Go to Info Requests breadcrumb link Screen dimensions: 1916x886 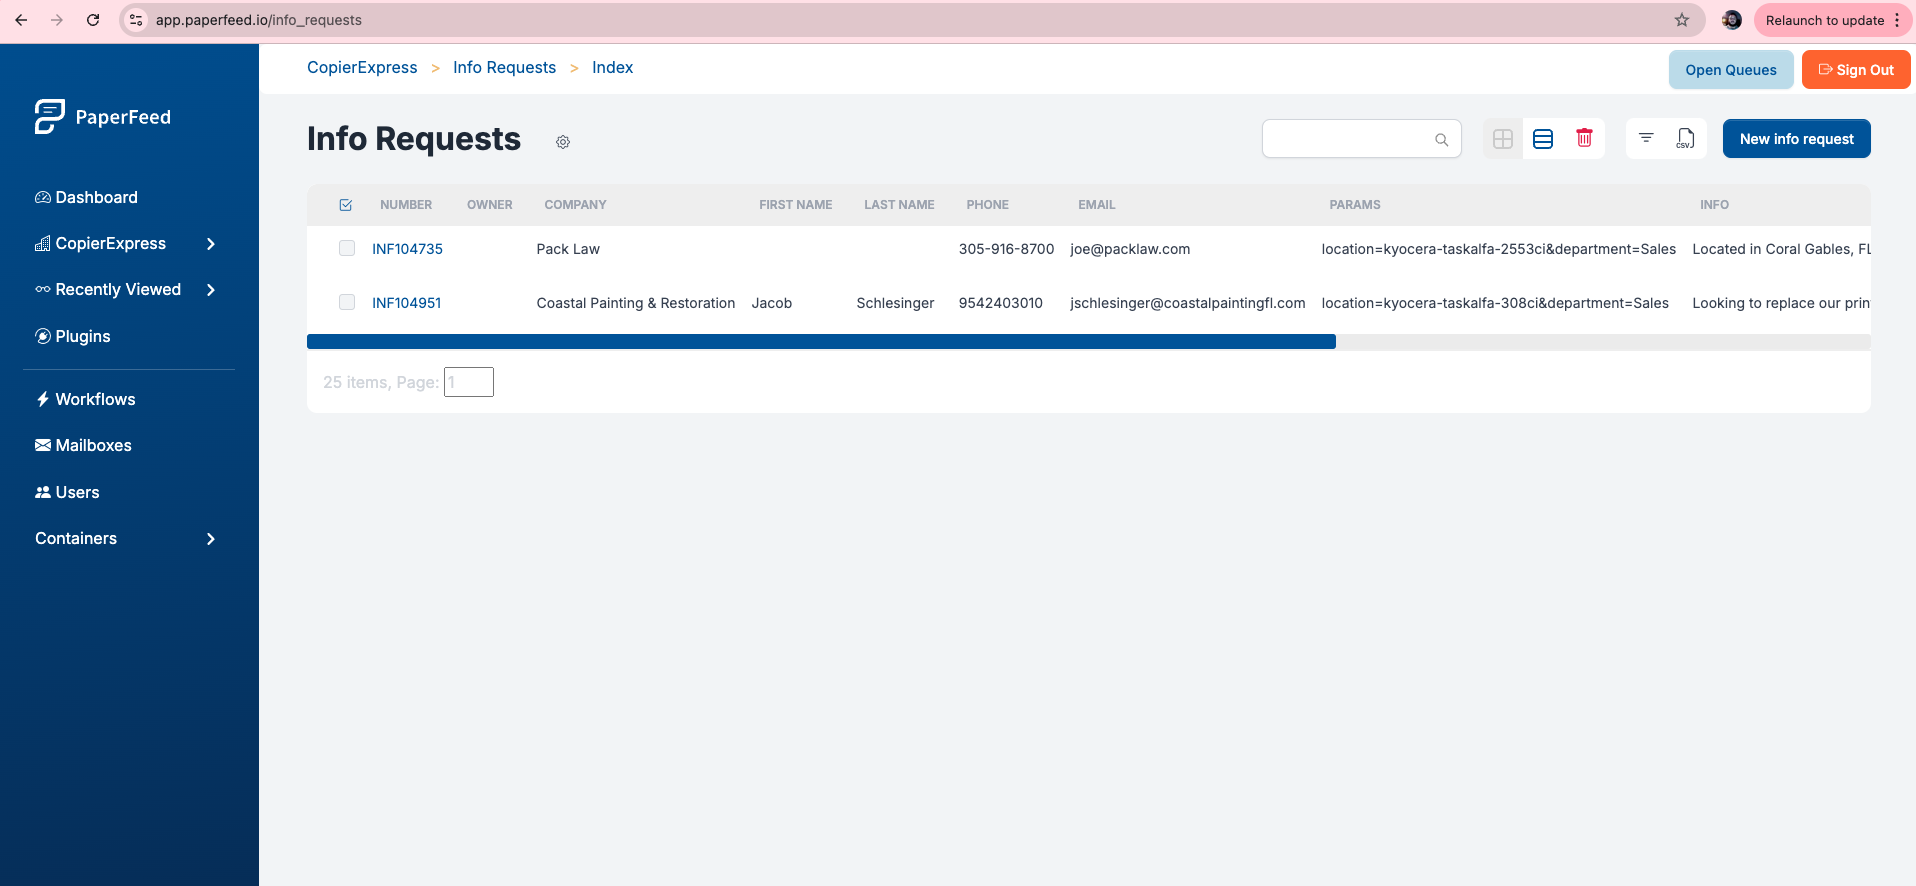(504, 67)
